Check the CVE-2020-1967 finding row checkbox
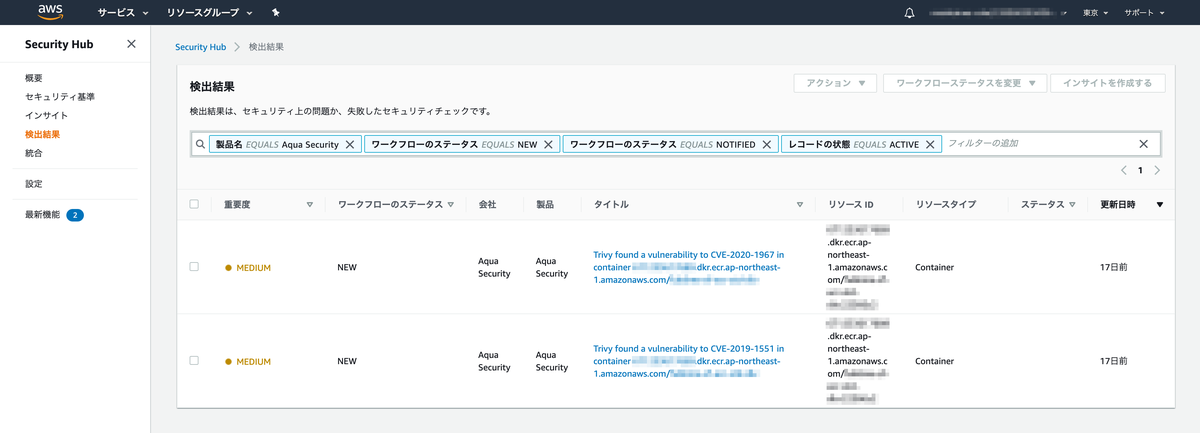 click(x=194, y=267)
